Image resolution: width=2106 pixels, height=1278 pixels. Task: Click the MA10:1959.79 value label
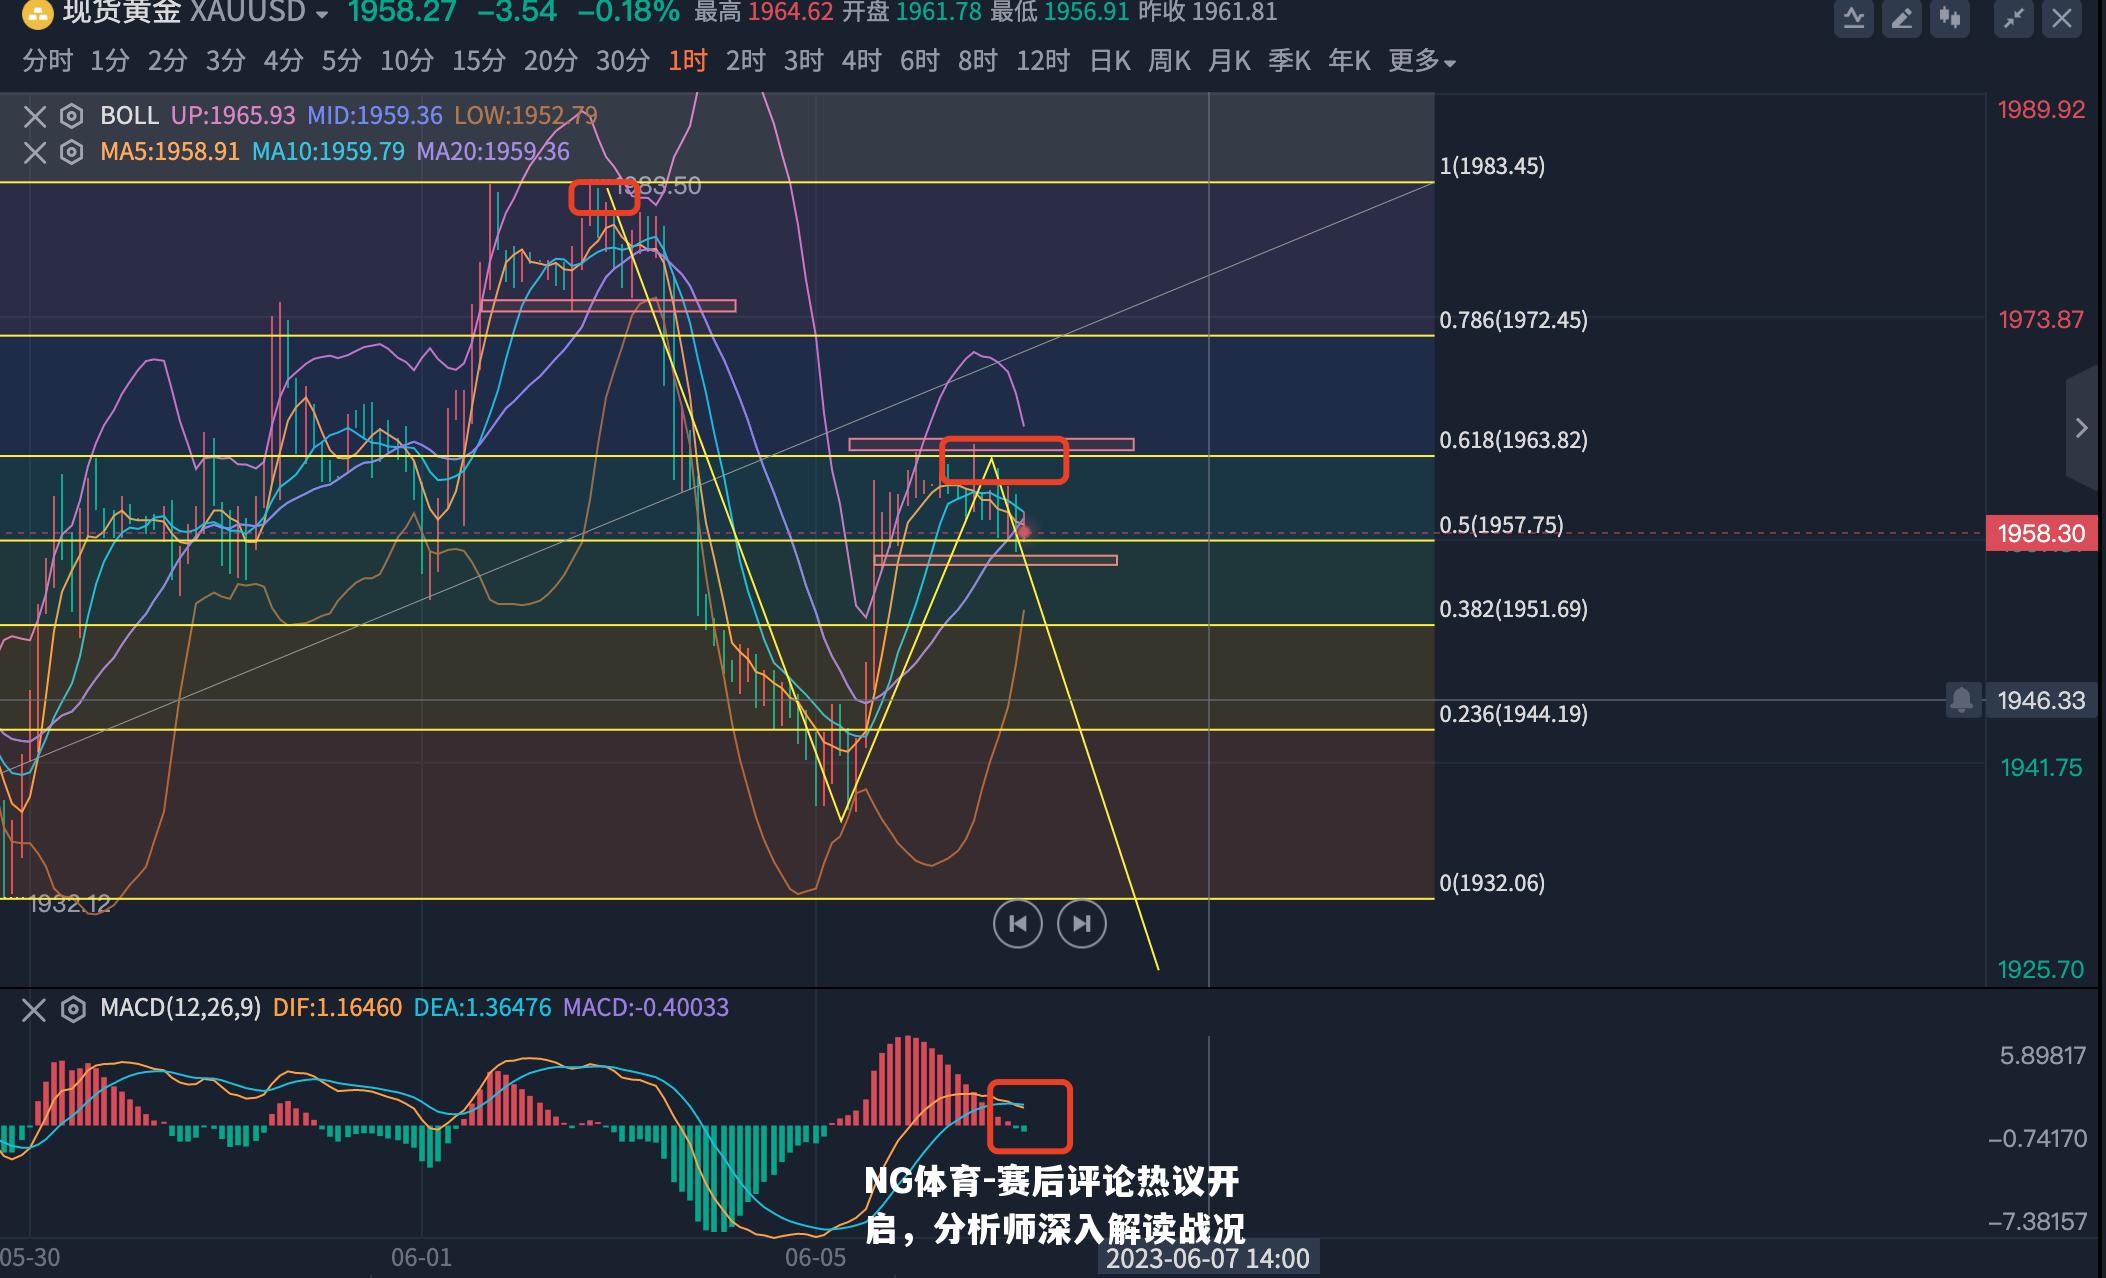tap(329, 152)
